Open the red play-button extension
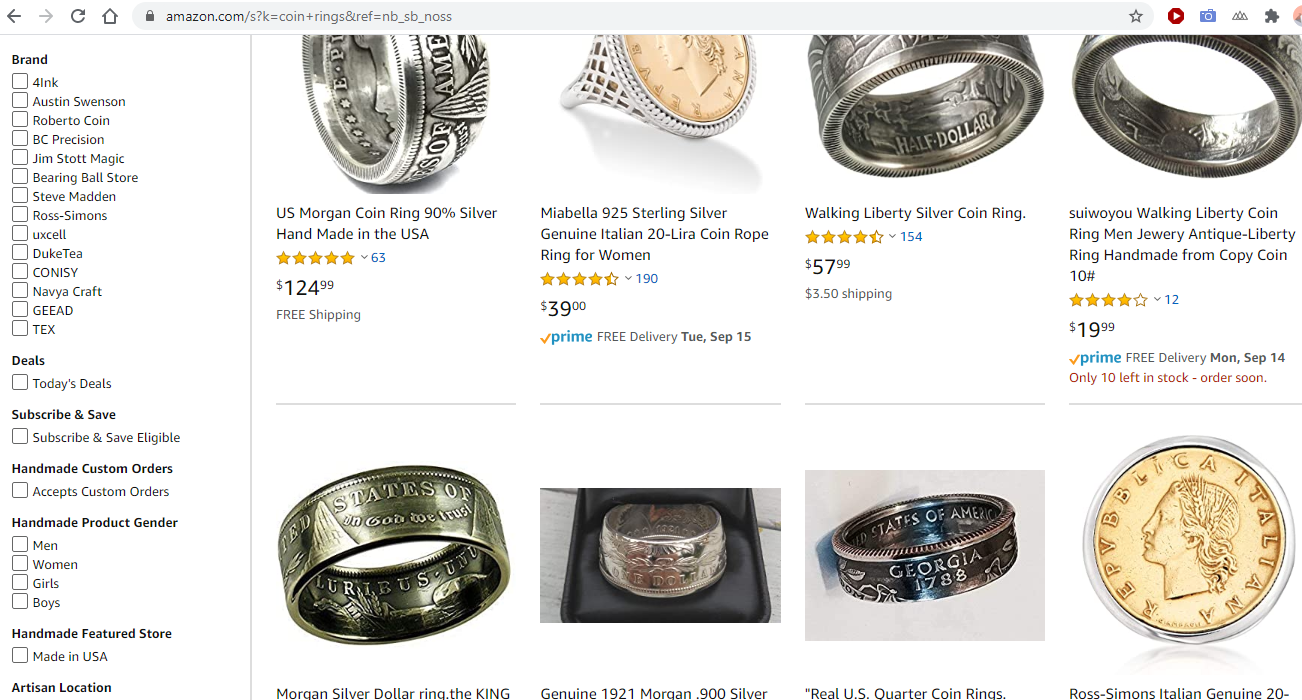This screenshot has width=1302, height=700. coord(1176,16)
